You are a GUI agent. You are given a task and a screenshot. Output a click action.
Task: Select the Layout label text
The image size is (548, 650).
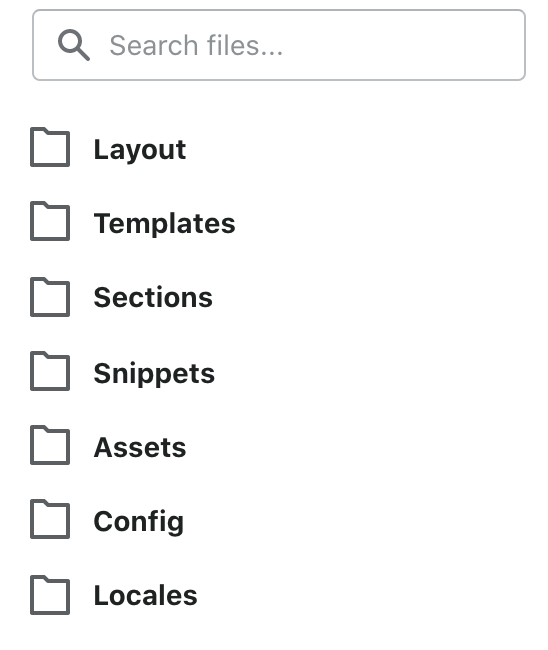pos(140,150)
